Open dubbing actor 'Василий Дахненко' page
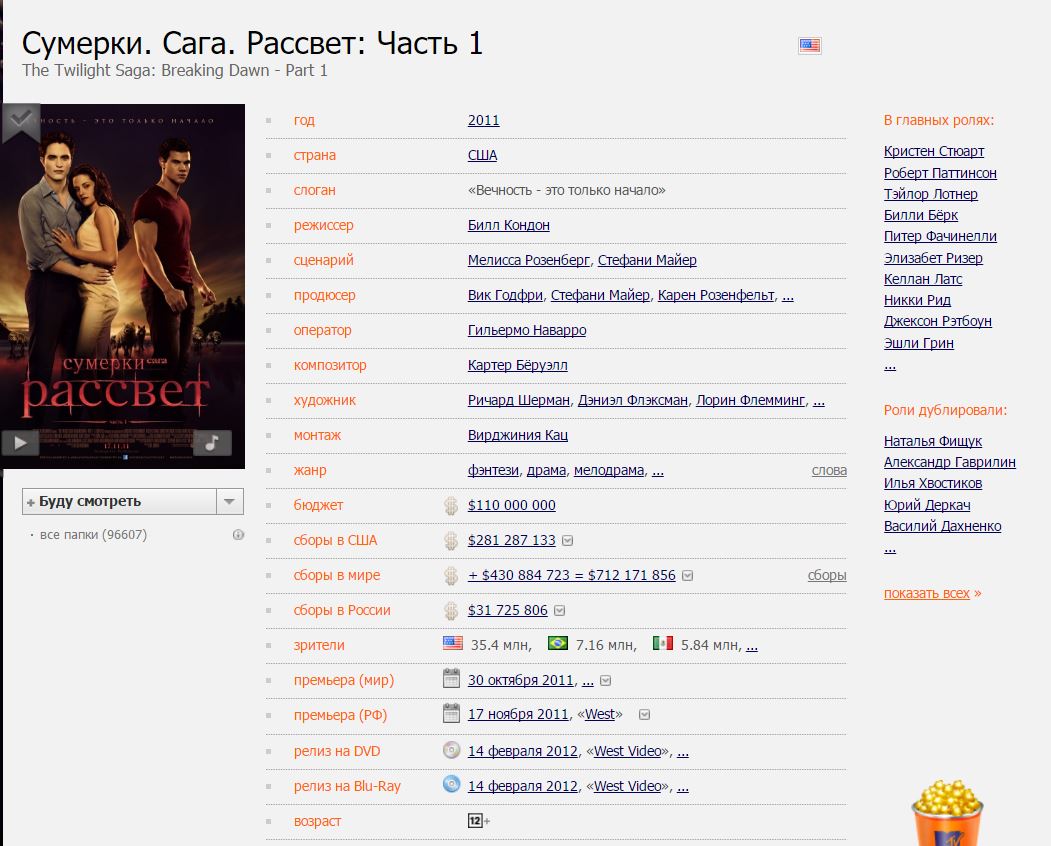 coord(942,526)
